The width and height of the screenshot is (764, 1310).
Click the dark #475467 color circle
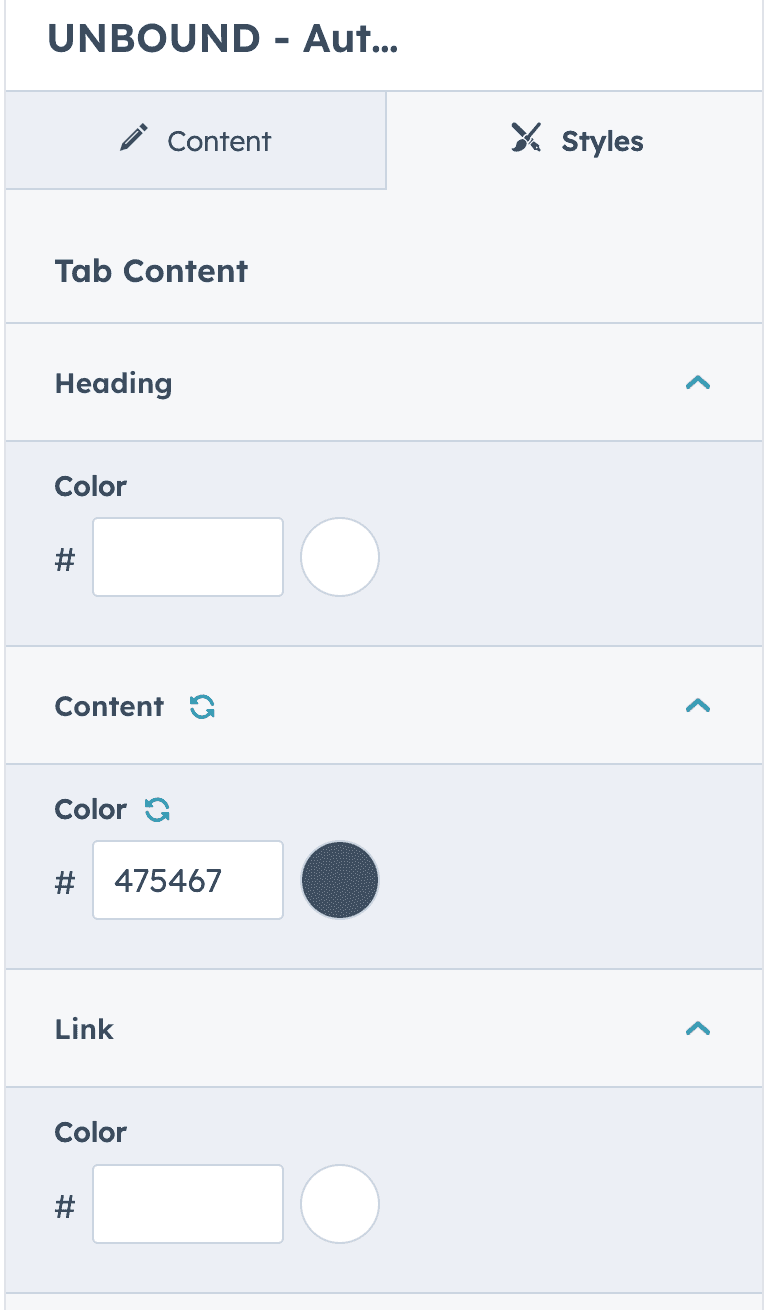point(339,879)
